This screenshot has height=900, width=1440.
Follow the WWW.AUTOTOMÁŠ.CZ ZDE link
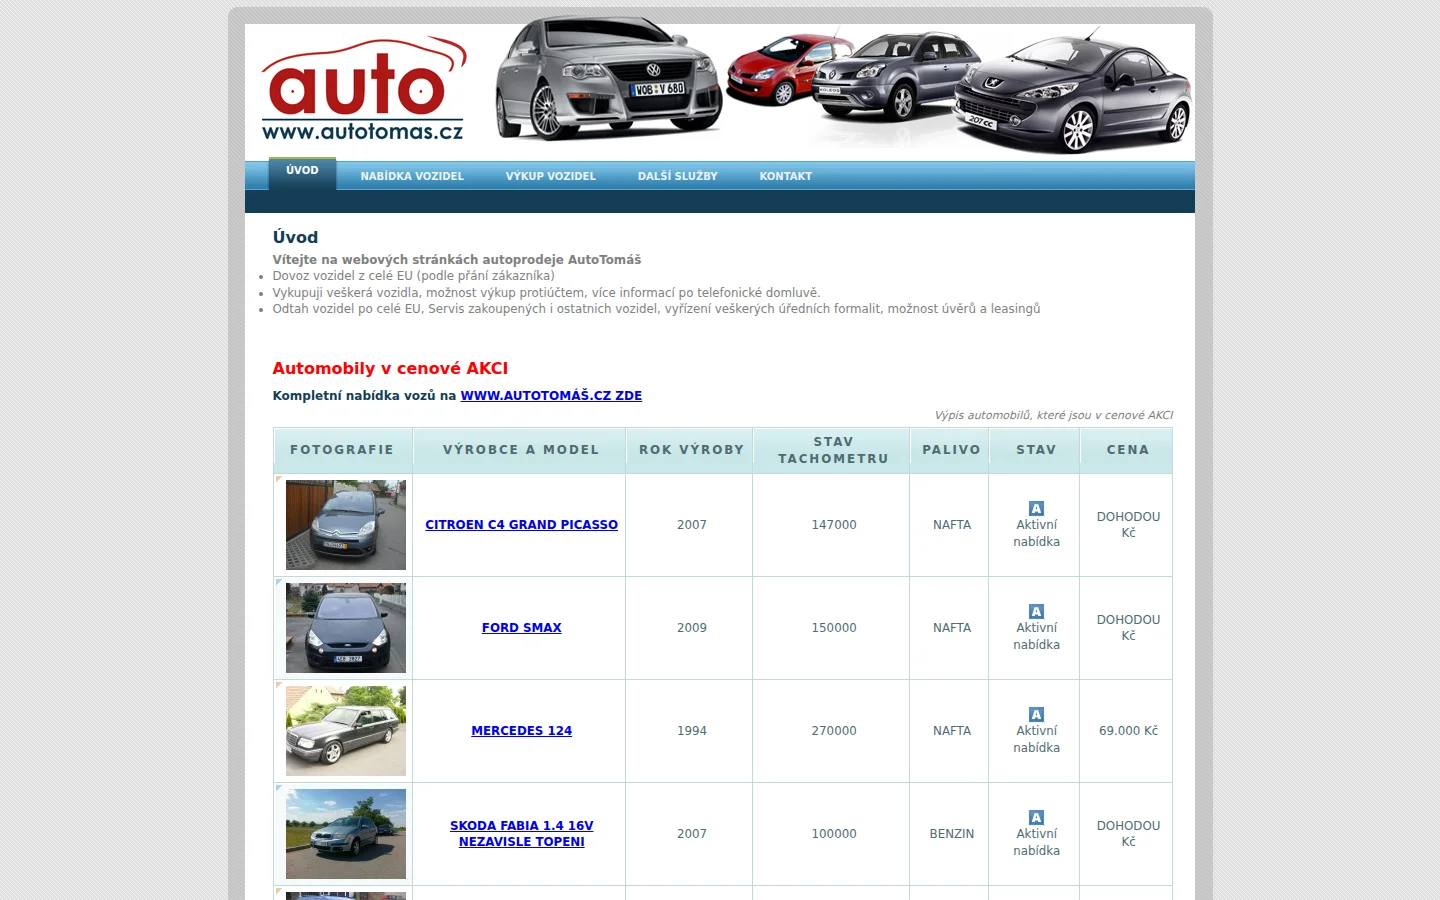(x=551, y=396)
